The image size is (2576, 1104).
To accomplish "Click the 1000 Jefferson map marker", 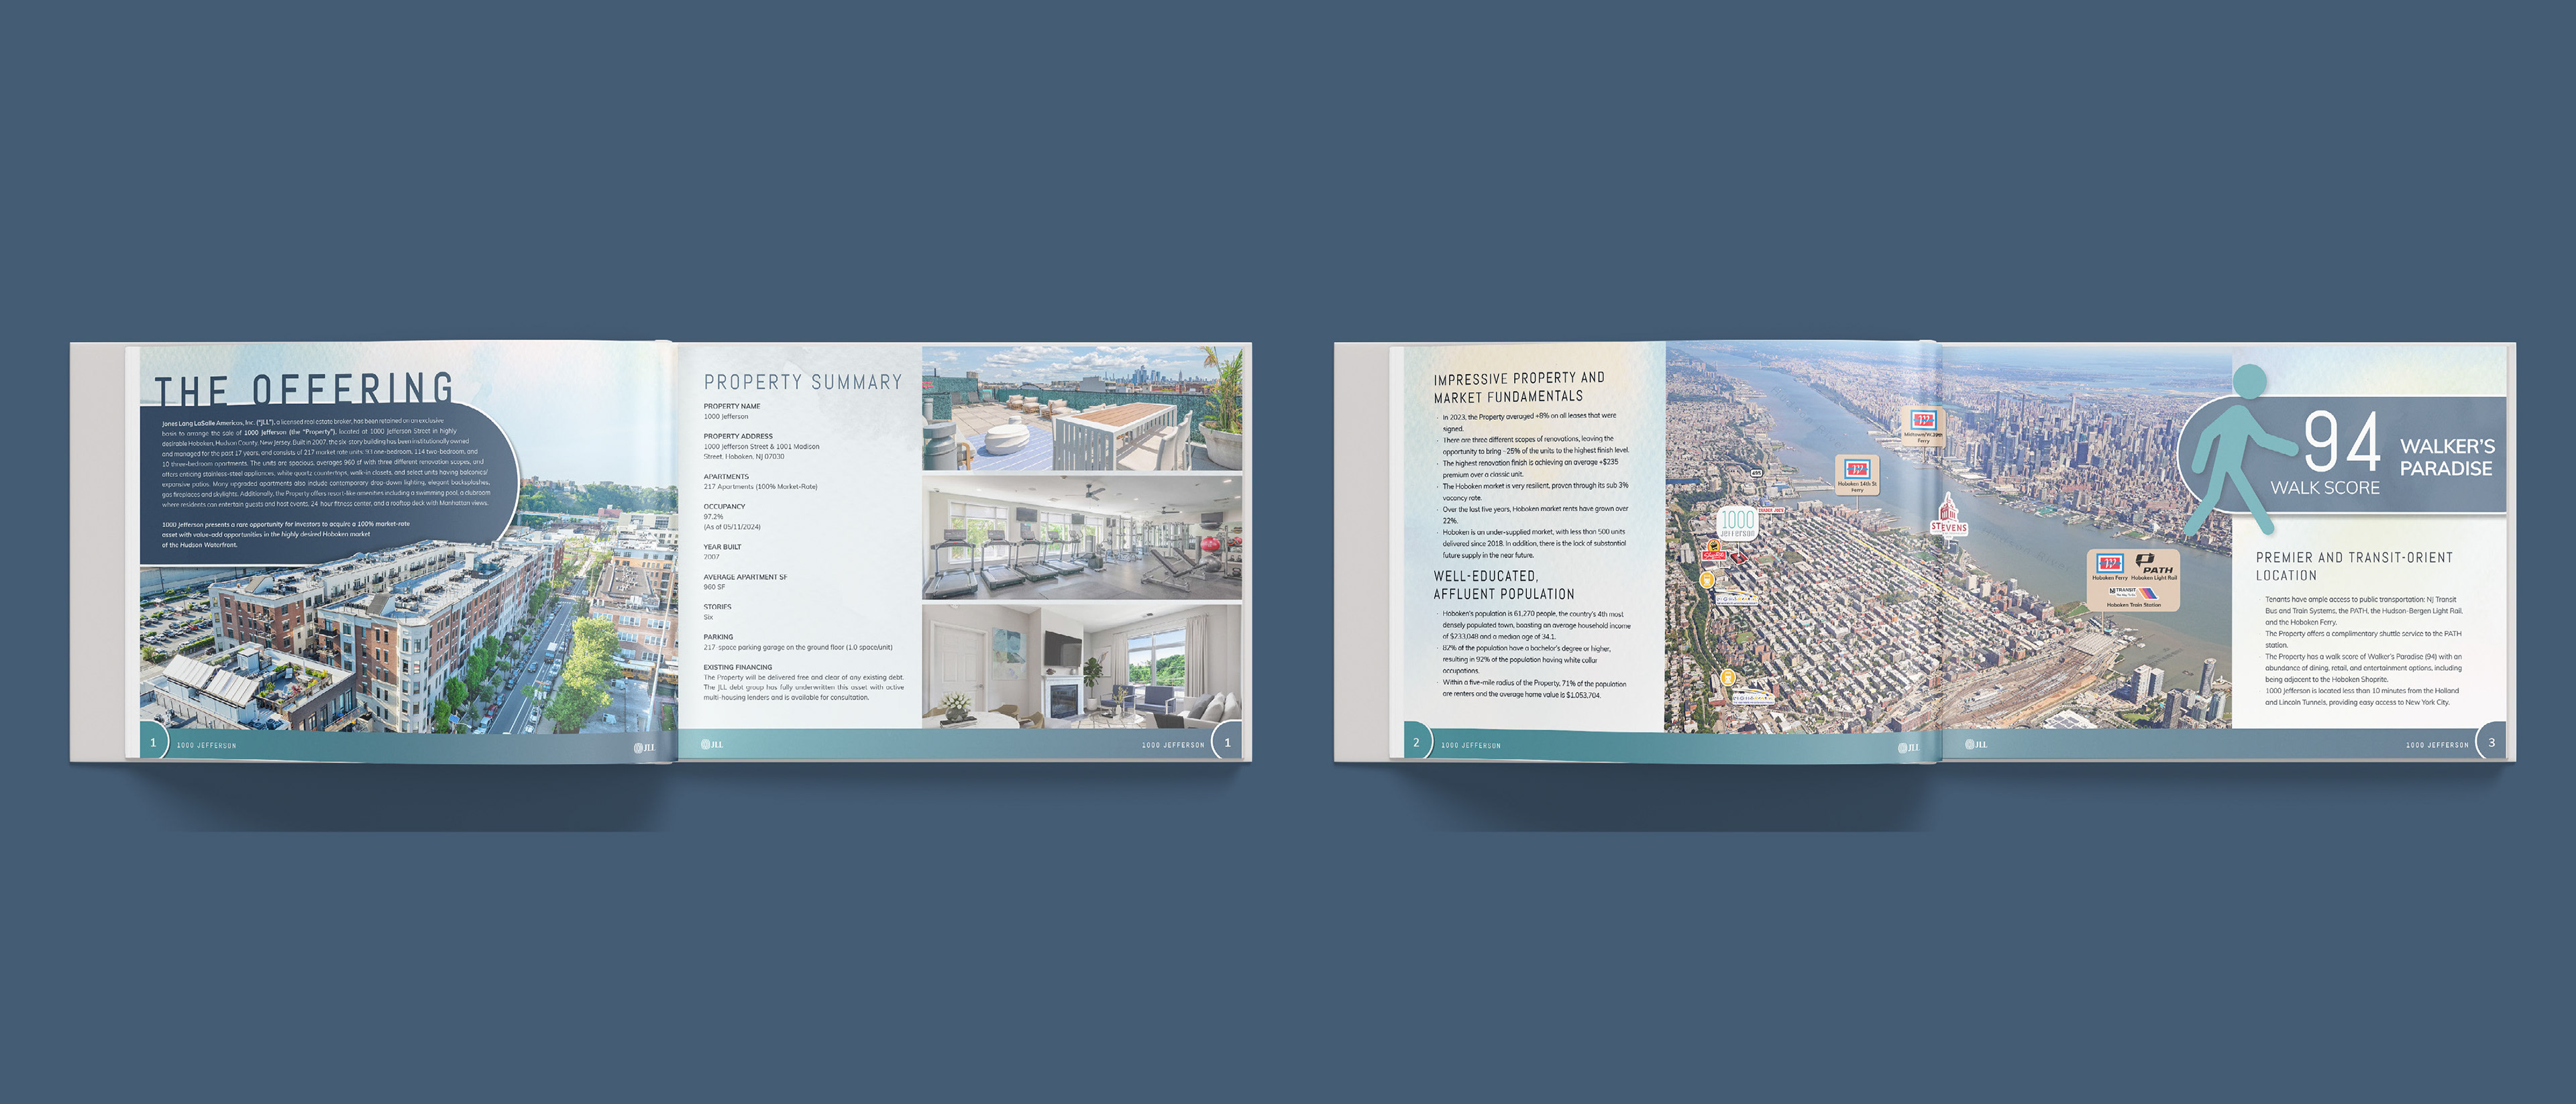I will click(x=1737, y=523).
